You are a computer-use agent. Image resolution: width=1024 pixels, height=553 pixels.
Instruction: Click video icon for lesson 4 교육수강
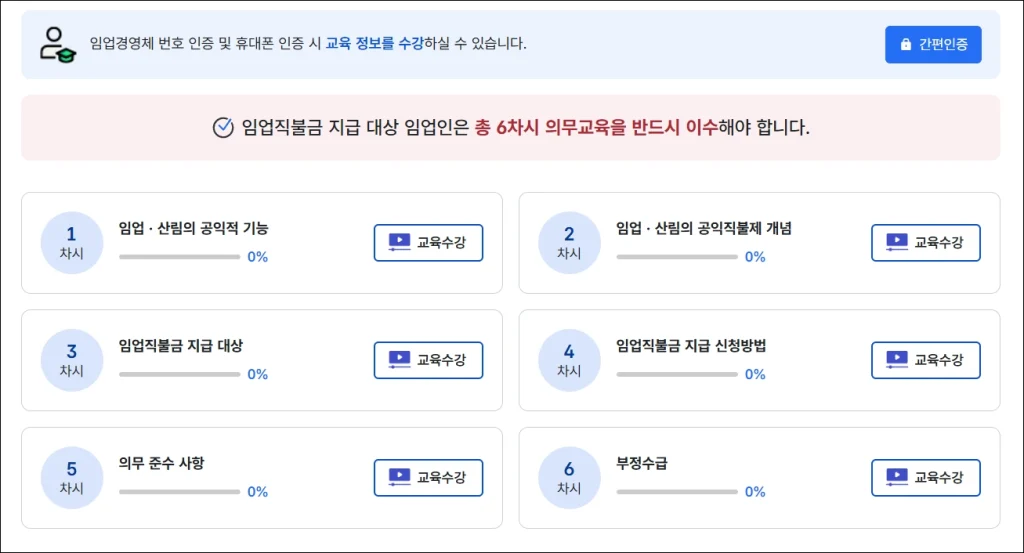pyautogui.click(x=896, y=360)
